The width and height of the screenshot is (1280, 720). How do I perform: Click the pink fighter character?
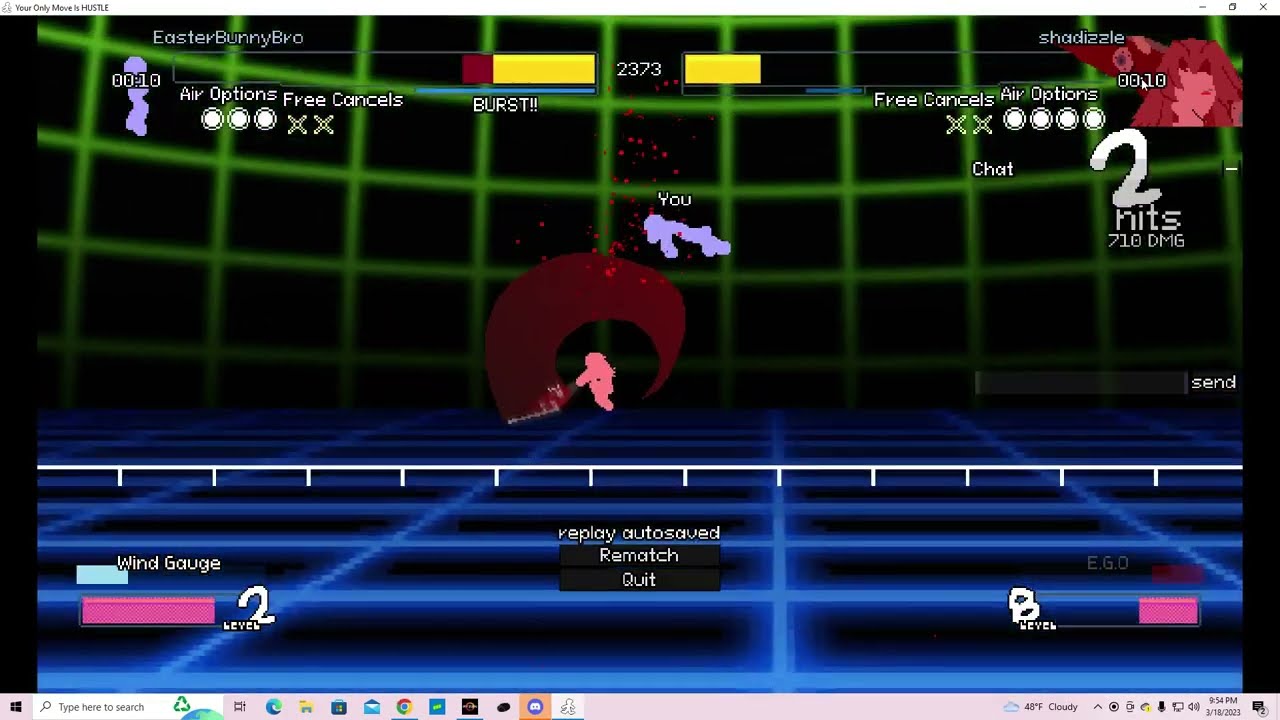tap(597, 381)
